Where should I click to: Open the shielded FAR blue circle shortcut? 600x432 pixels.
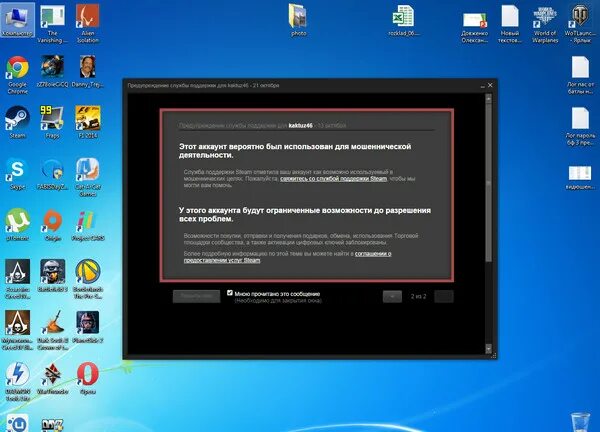tap(52, 173)
